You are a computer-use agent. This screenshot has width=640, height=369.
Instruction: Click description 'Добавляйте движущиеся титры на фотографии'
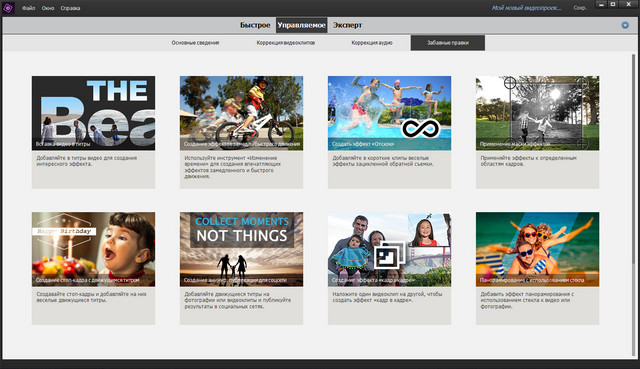[x=238, y=300]
